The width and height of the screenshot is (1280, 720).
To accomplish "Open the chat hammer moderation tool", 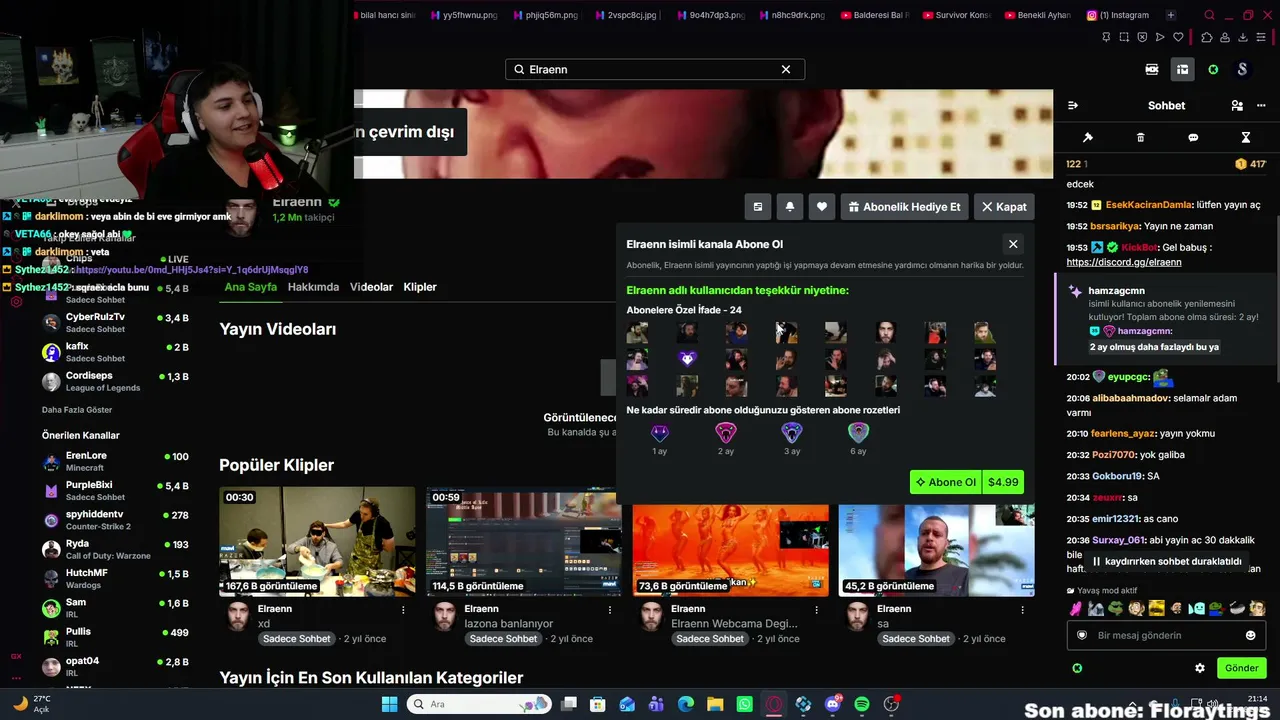I will coord(1088,137).
